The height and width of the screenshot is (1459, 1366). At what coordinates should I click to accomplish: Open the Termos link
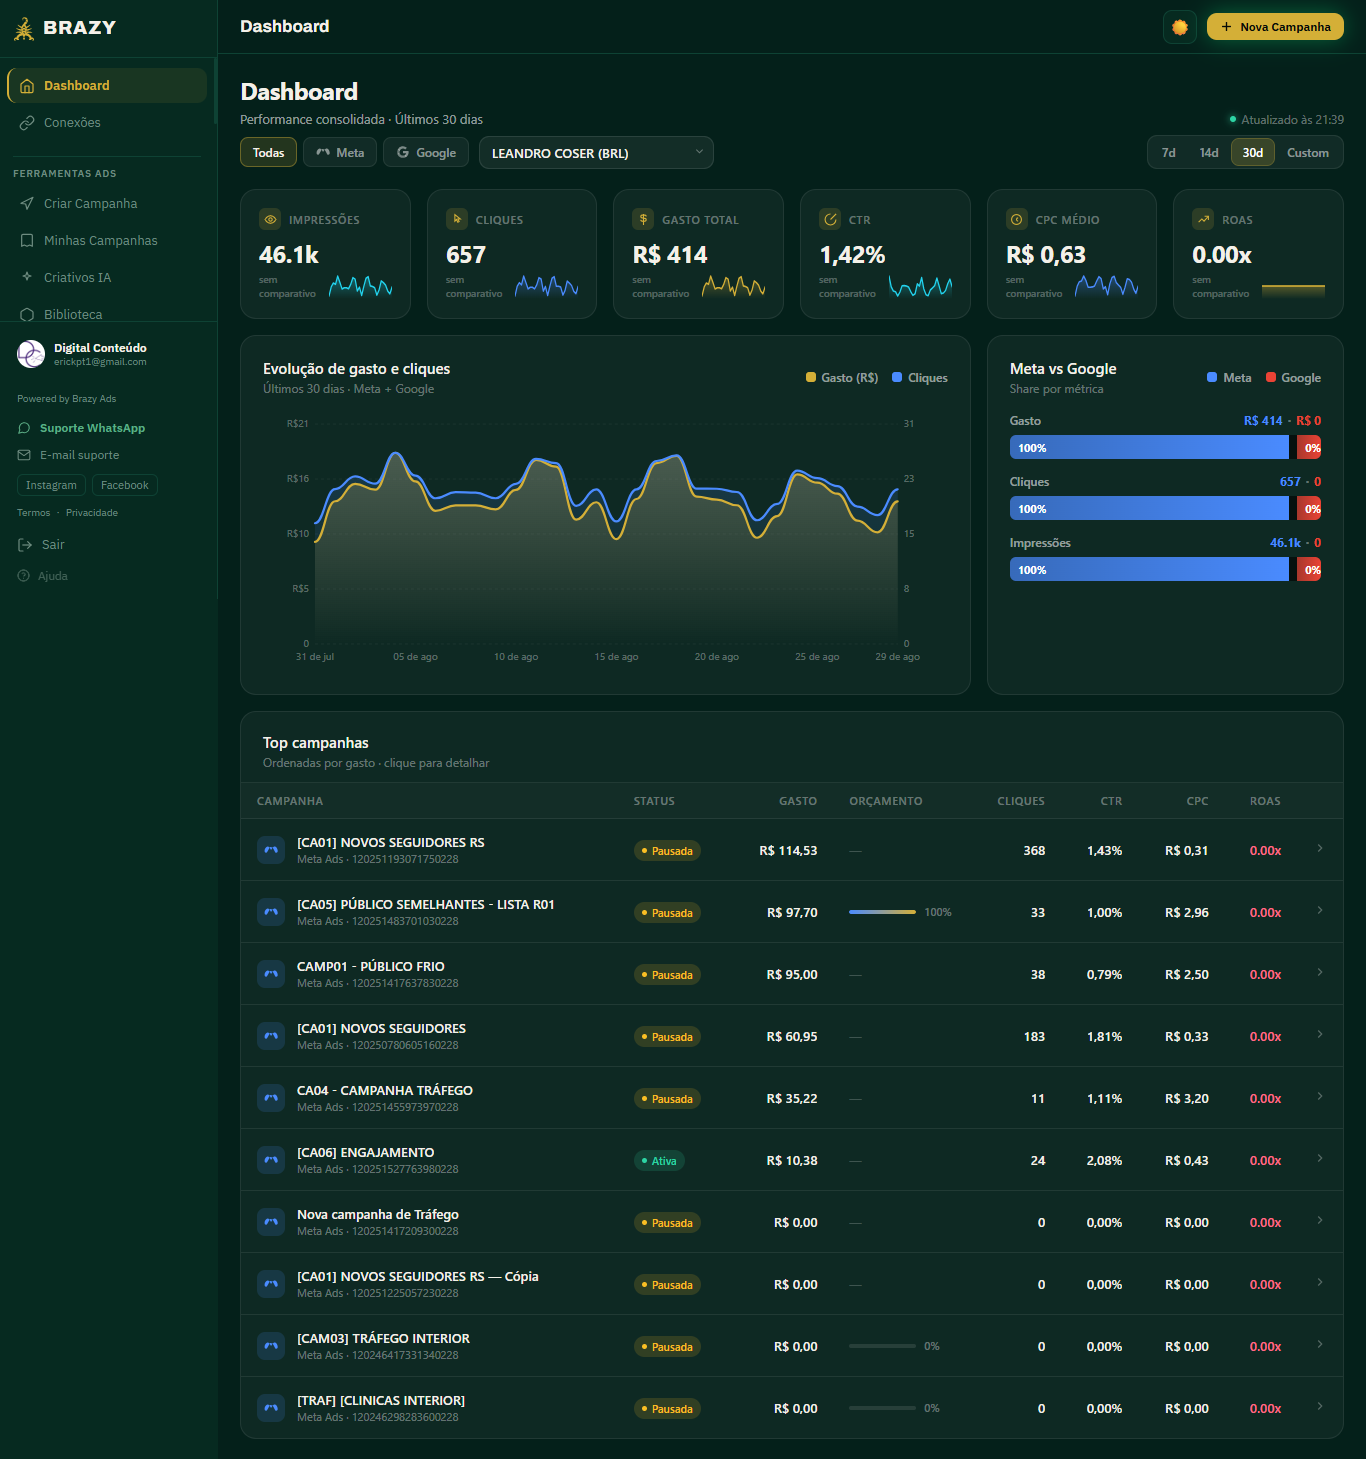point(33,513)
